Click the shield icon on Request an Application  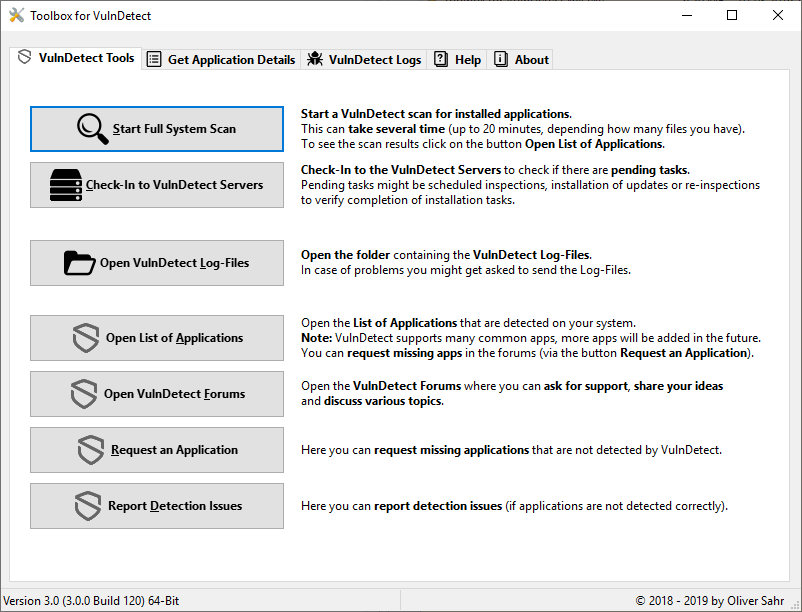tap(91, 450)
